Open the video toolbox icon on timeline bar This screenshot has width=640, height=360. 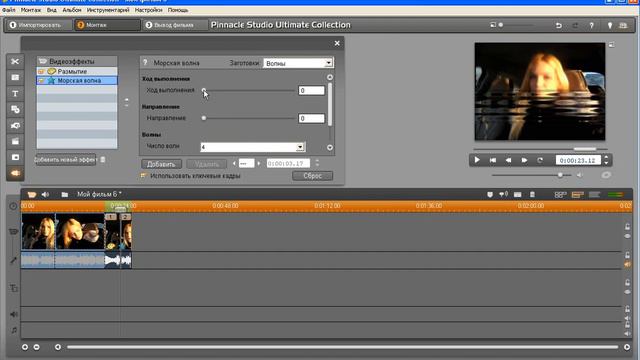coord(31,195)
